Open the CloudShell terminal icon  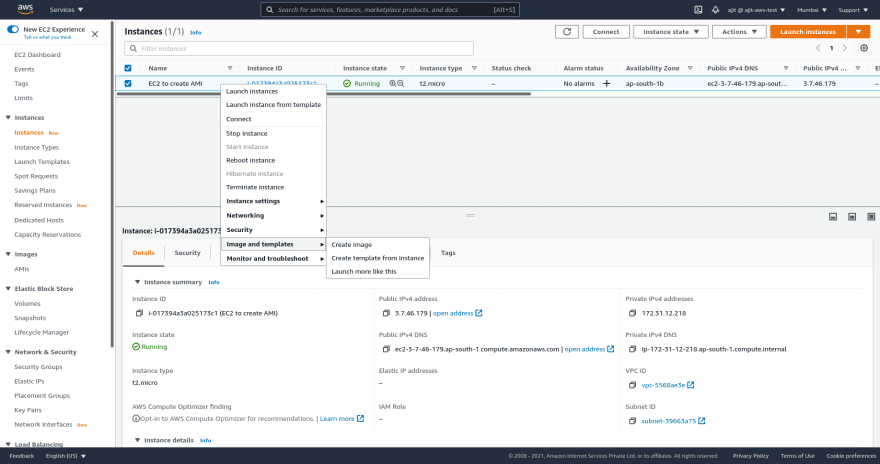698,10
